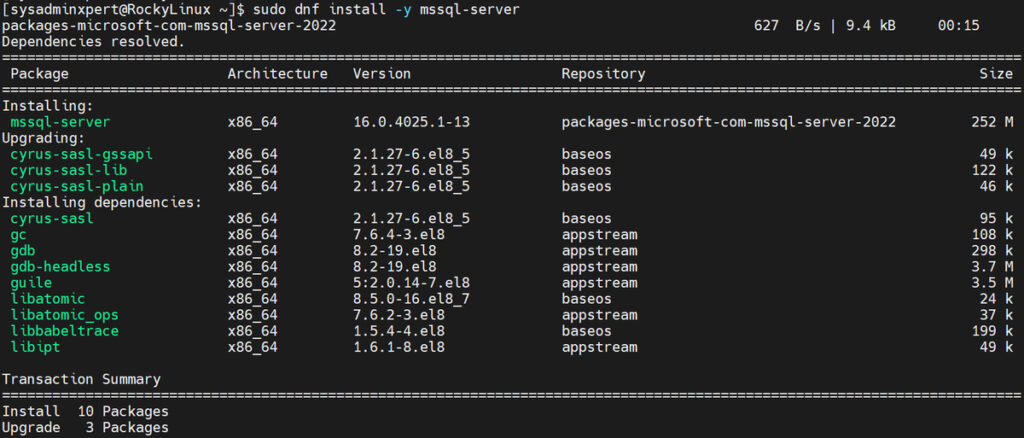
Task: Click the gdb-headless package name
Action: pos(60,266)
